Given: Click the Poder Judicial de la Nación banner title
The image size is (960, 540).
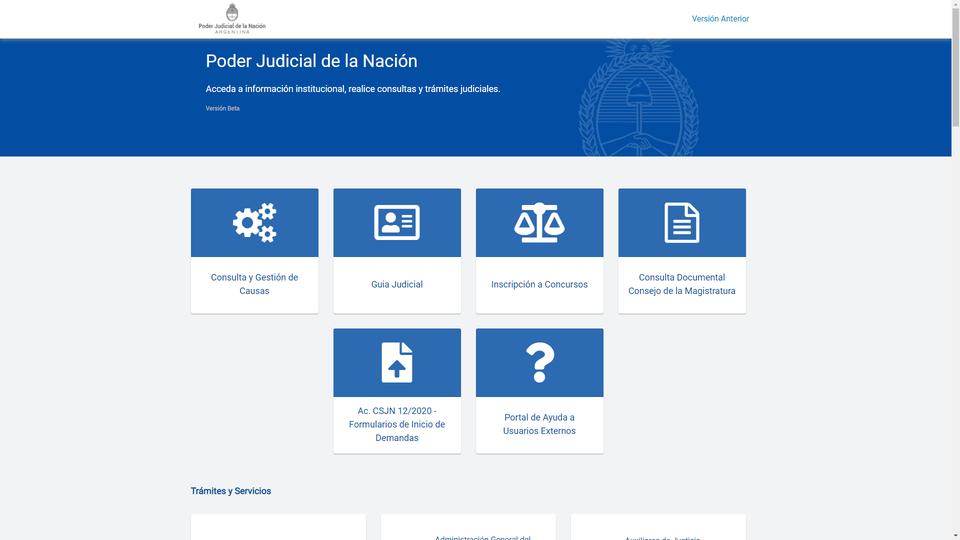Looking at the screenshot, I should coord(311,61).
